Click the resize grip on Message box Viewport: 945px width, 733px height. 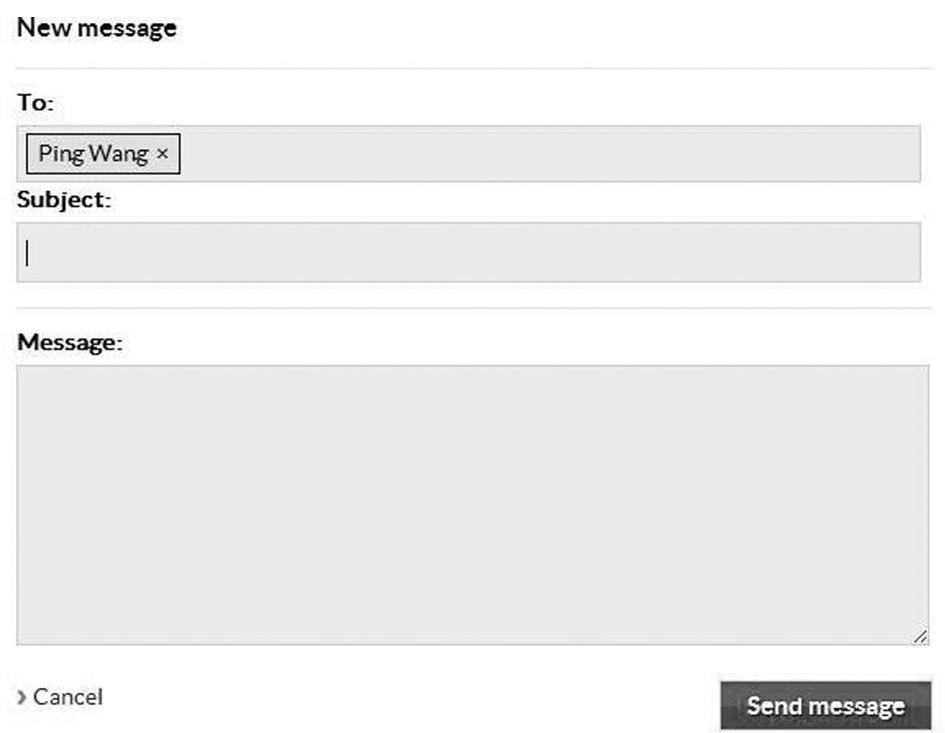920,637
